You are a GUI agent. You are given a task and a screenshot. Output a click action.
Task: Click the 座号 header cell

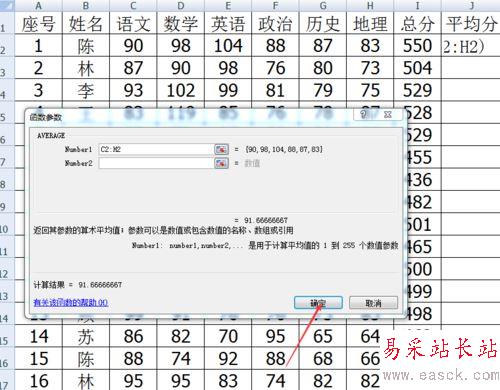[x=39, y=23]
